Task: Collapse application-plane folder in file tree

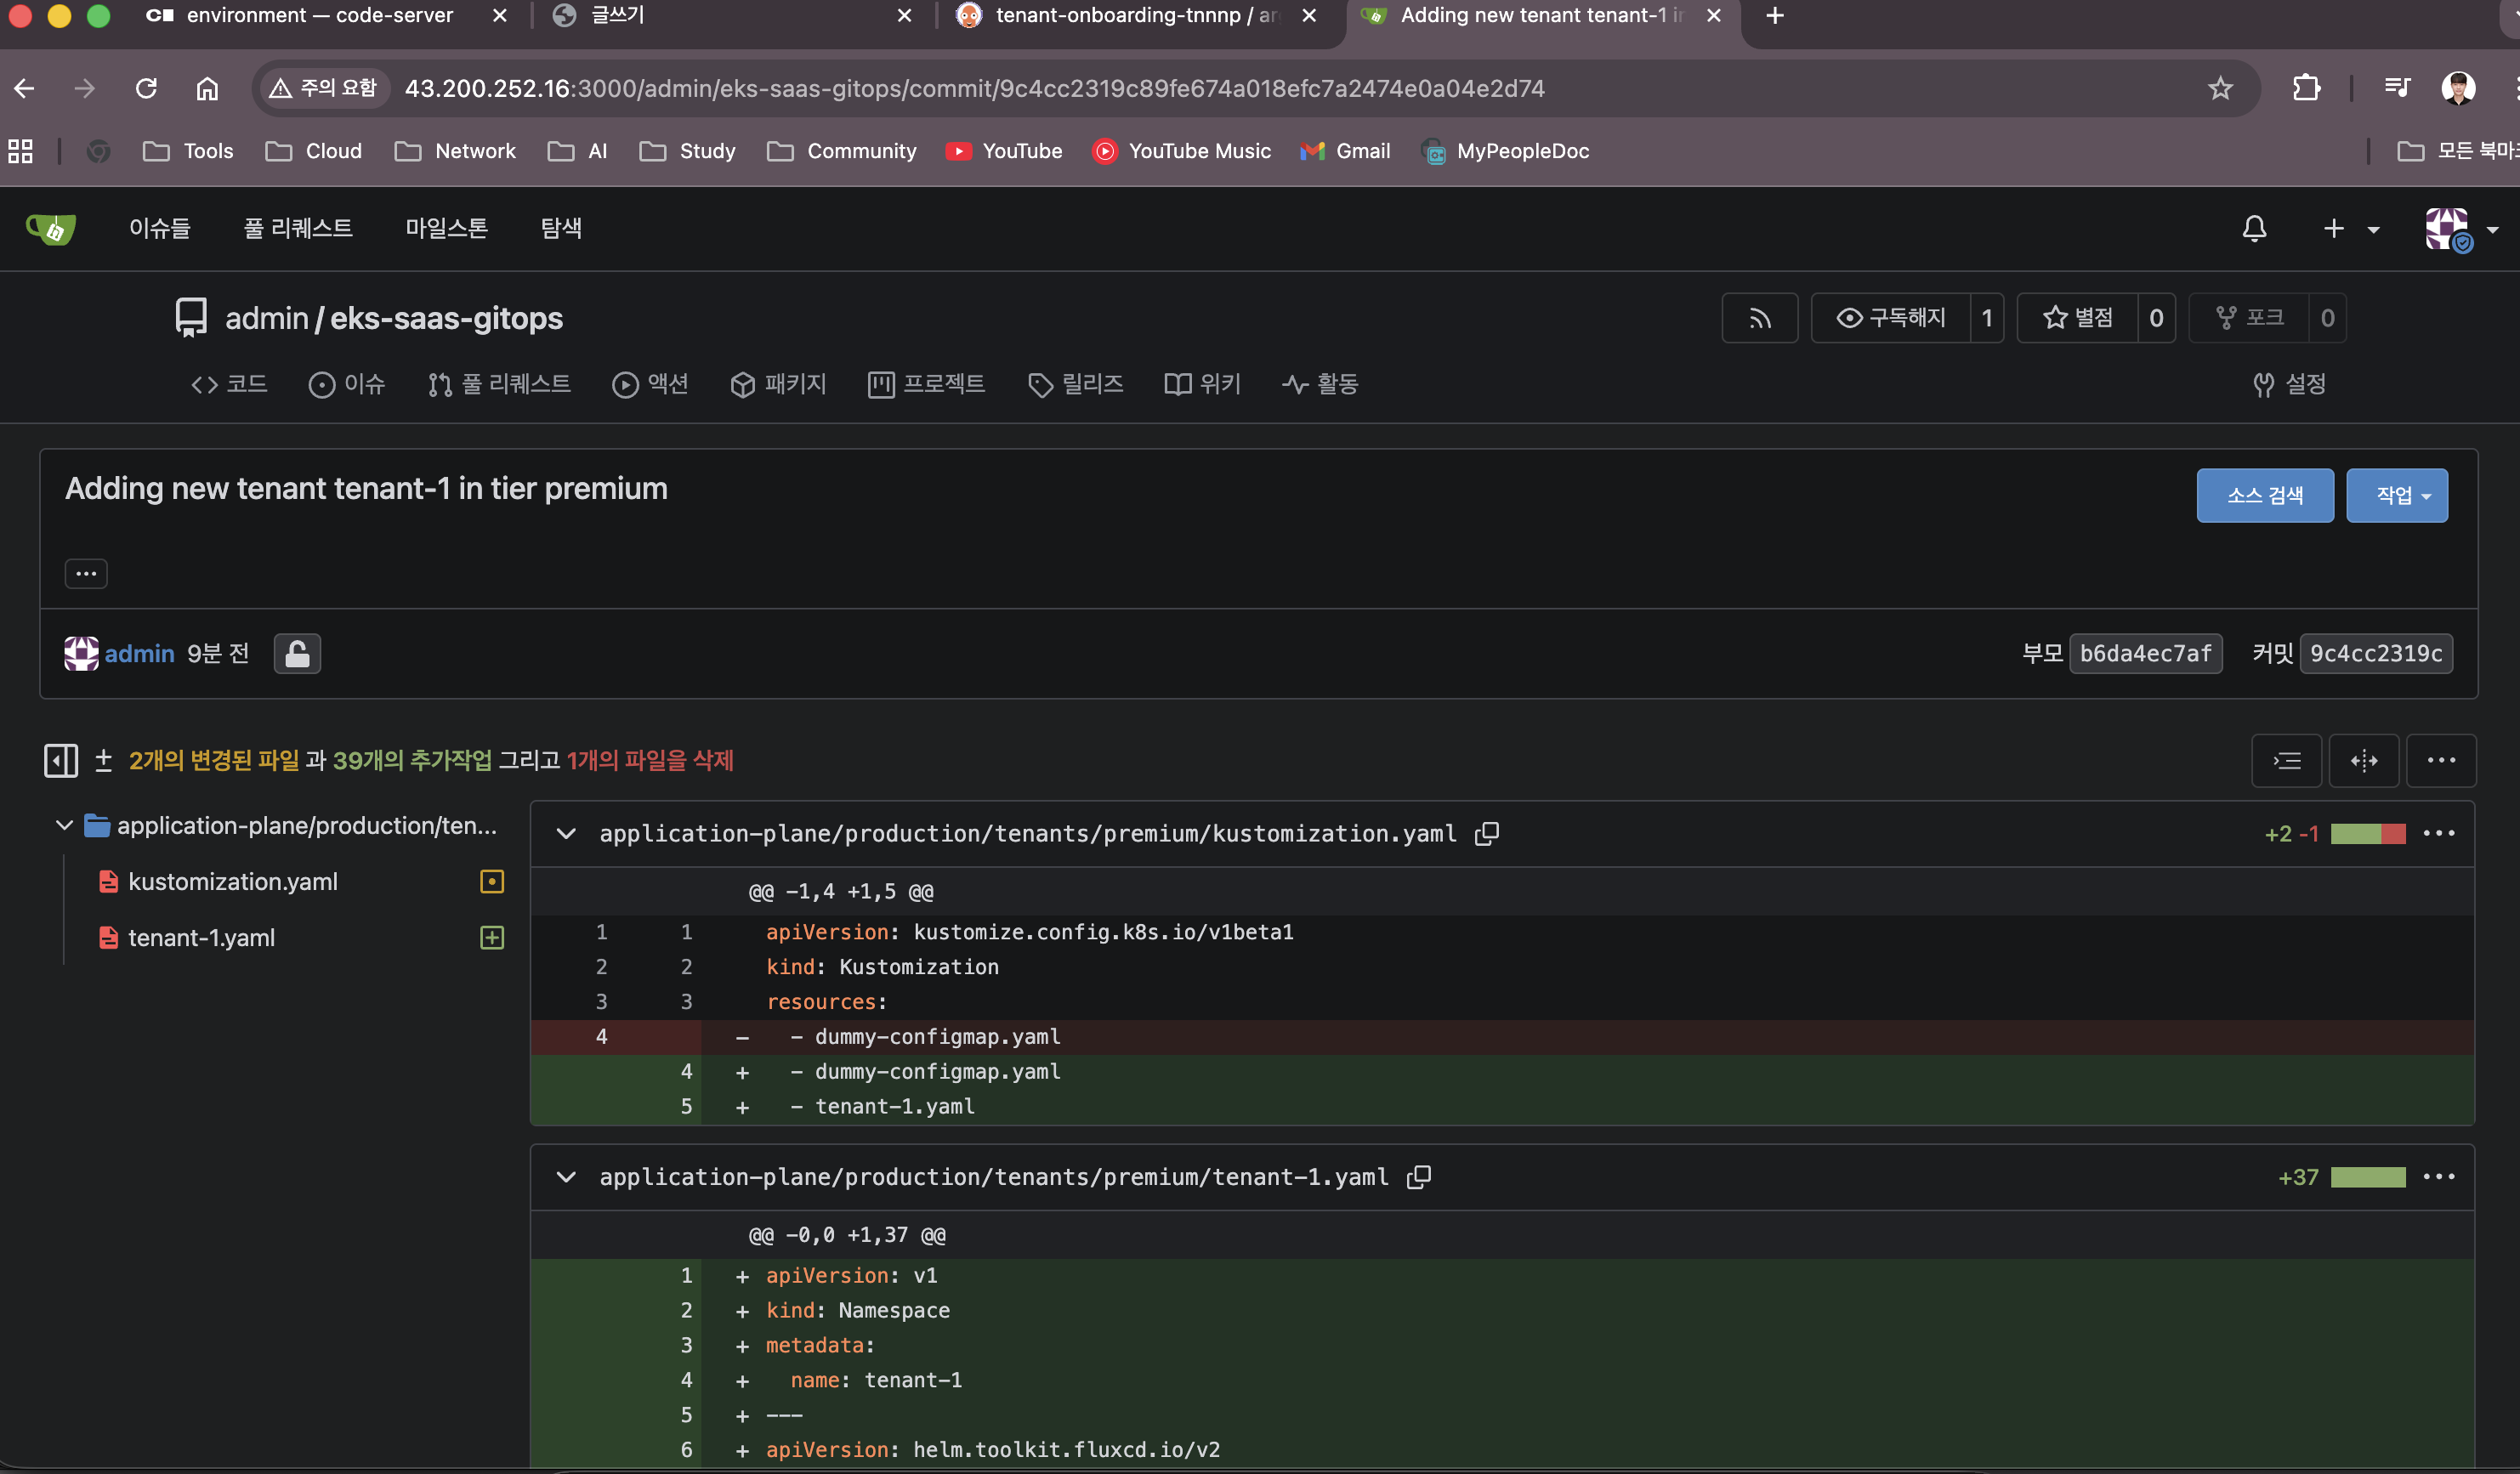Action: (64, 826)
